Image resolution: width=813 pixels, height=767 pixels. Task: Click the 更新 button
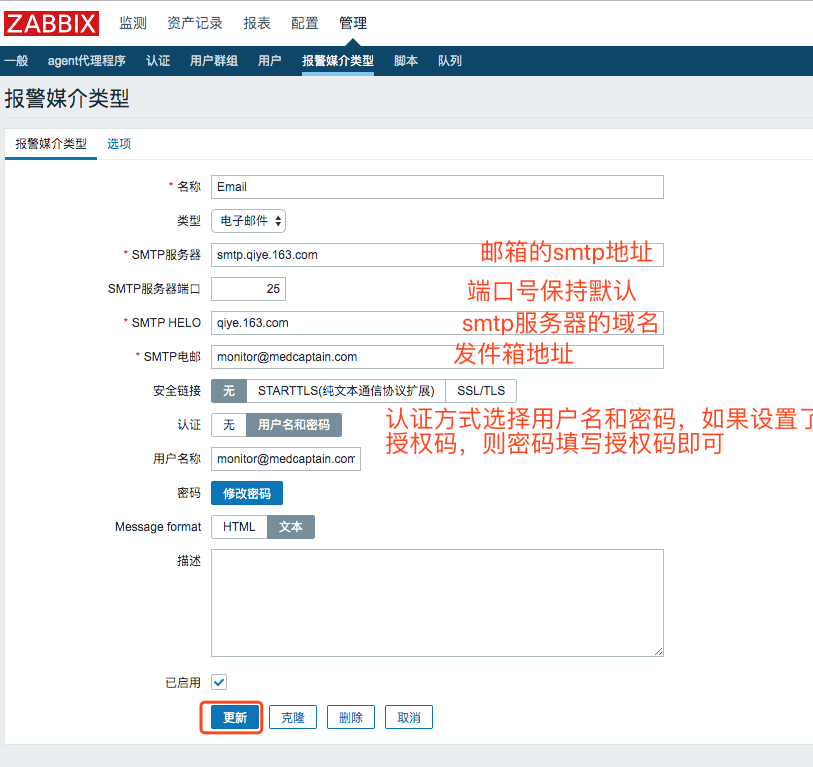pos(235,718)
